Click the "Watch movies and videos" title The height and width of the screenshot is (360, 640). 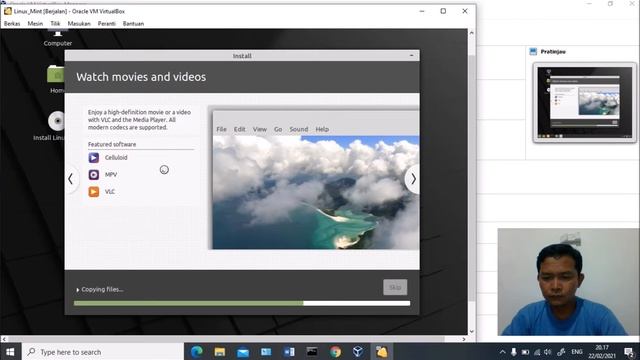click(141, 77)
